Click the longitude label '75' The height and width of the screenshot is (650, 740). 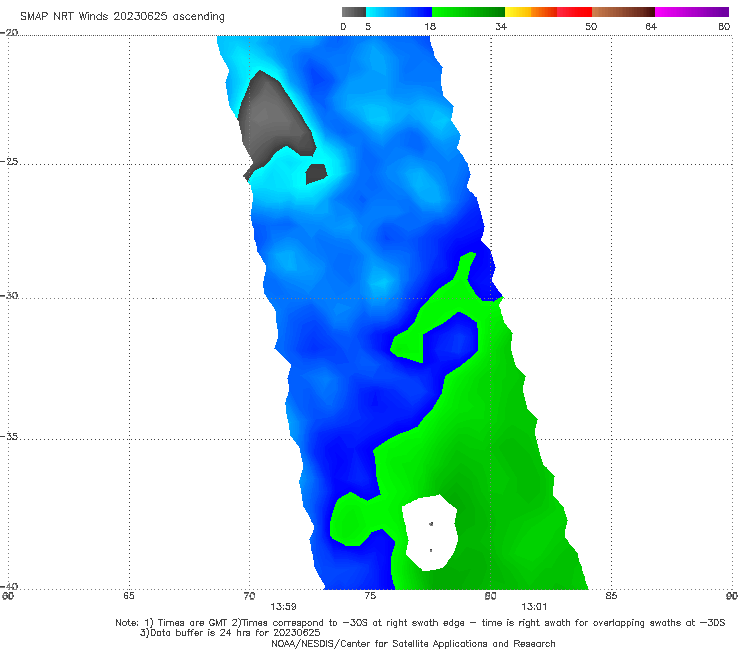tap(370, 596)
